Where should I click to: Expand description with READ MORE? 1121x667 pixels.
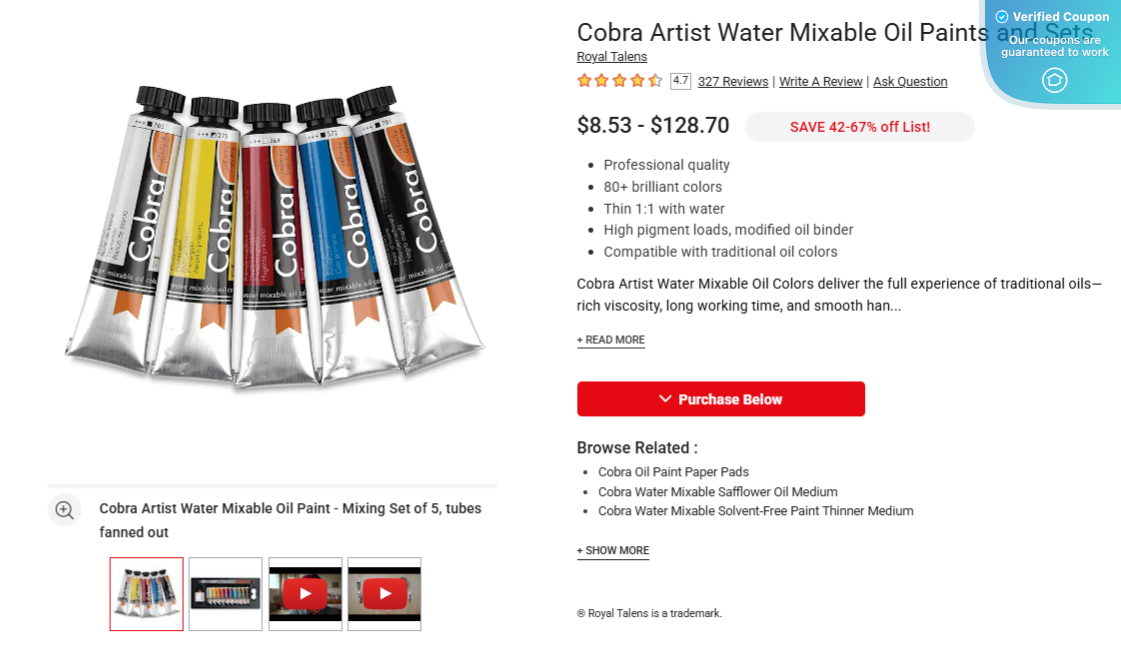click(x=611, y=340)
